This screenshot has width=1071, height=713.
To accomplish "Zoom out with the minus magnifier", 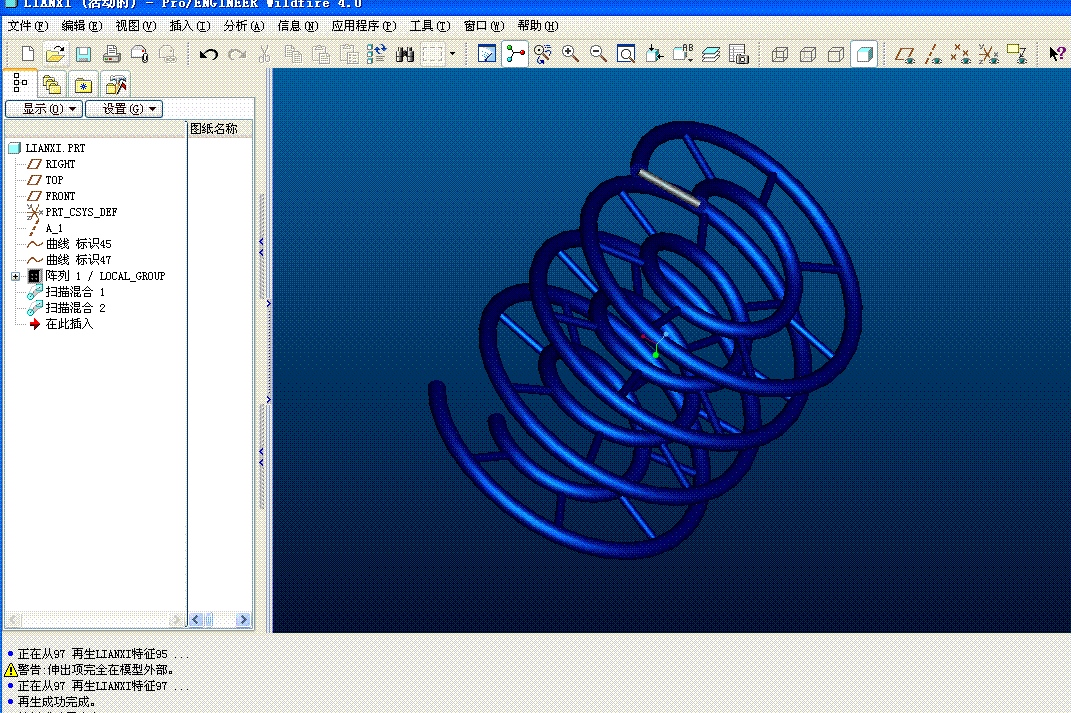I will [x=598, y=54].
